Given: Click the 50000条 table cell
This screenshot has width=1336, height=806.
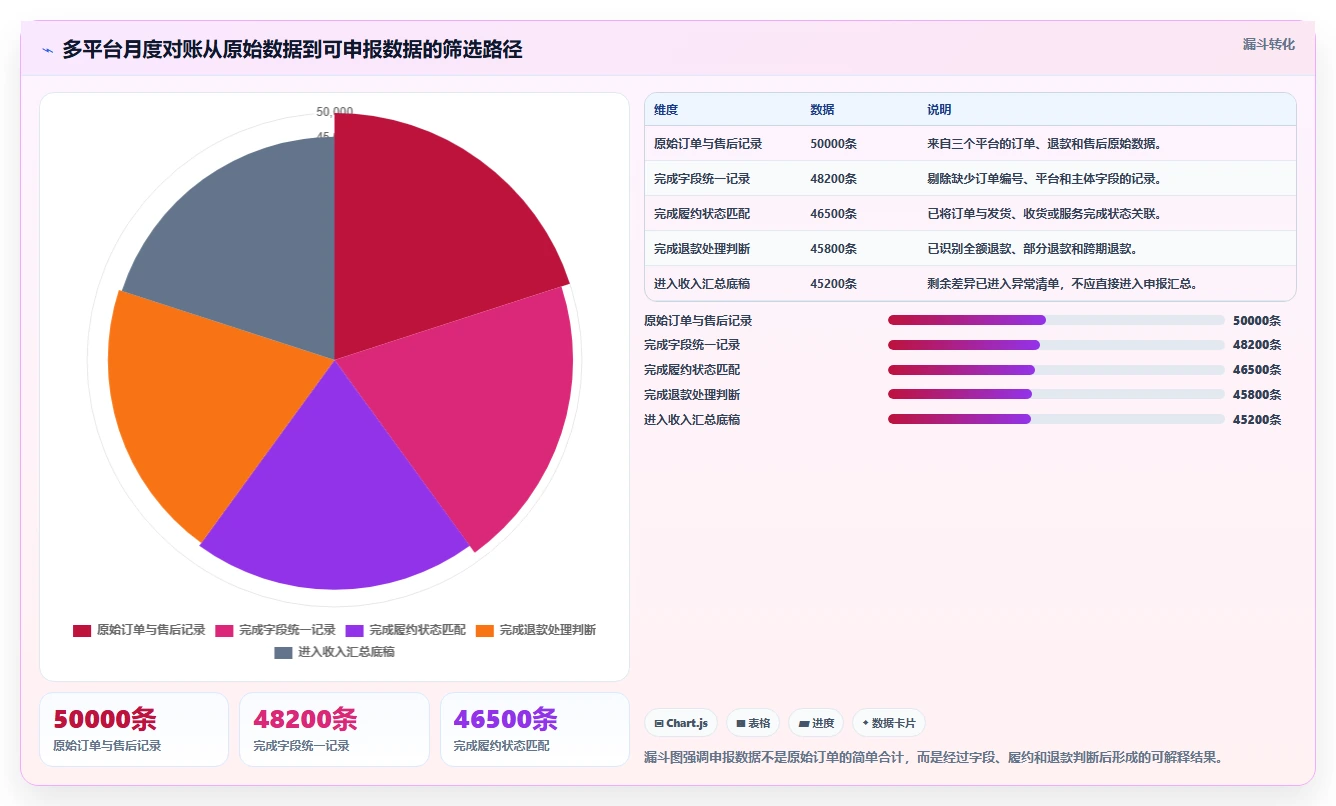Looking at the screenshot, I should (x=833, y=144).
